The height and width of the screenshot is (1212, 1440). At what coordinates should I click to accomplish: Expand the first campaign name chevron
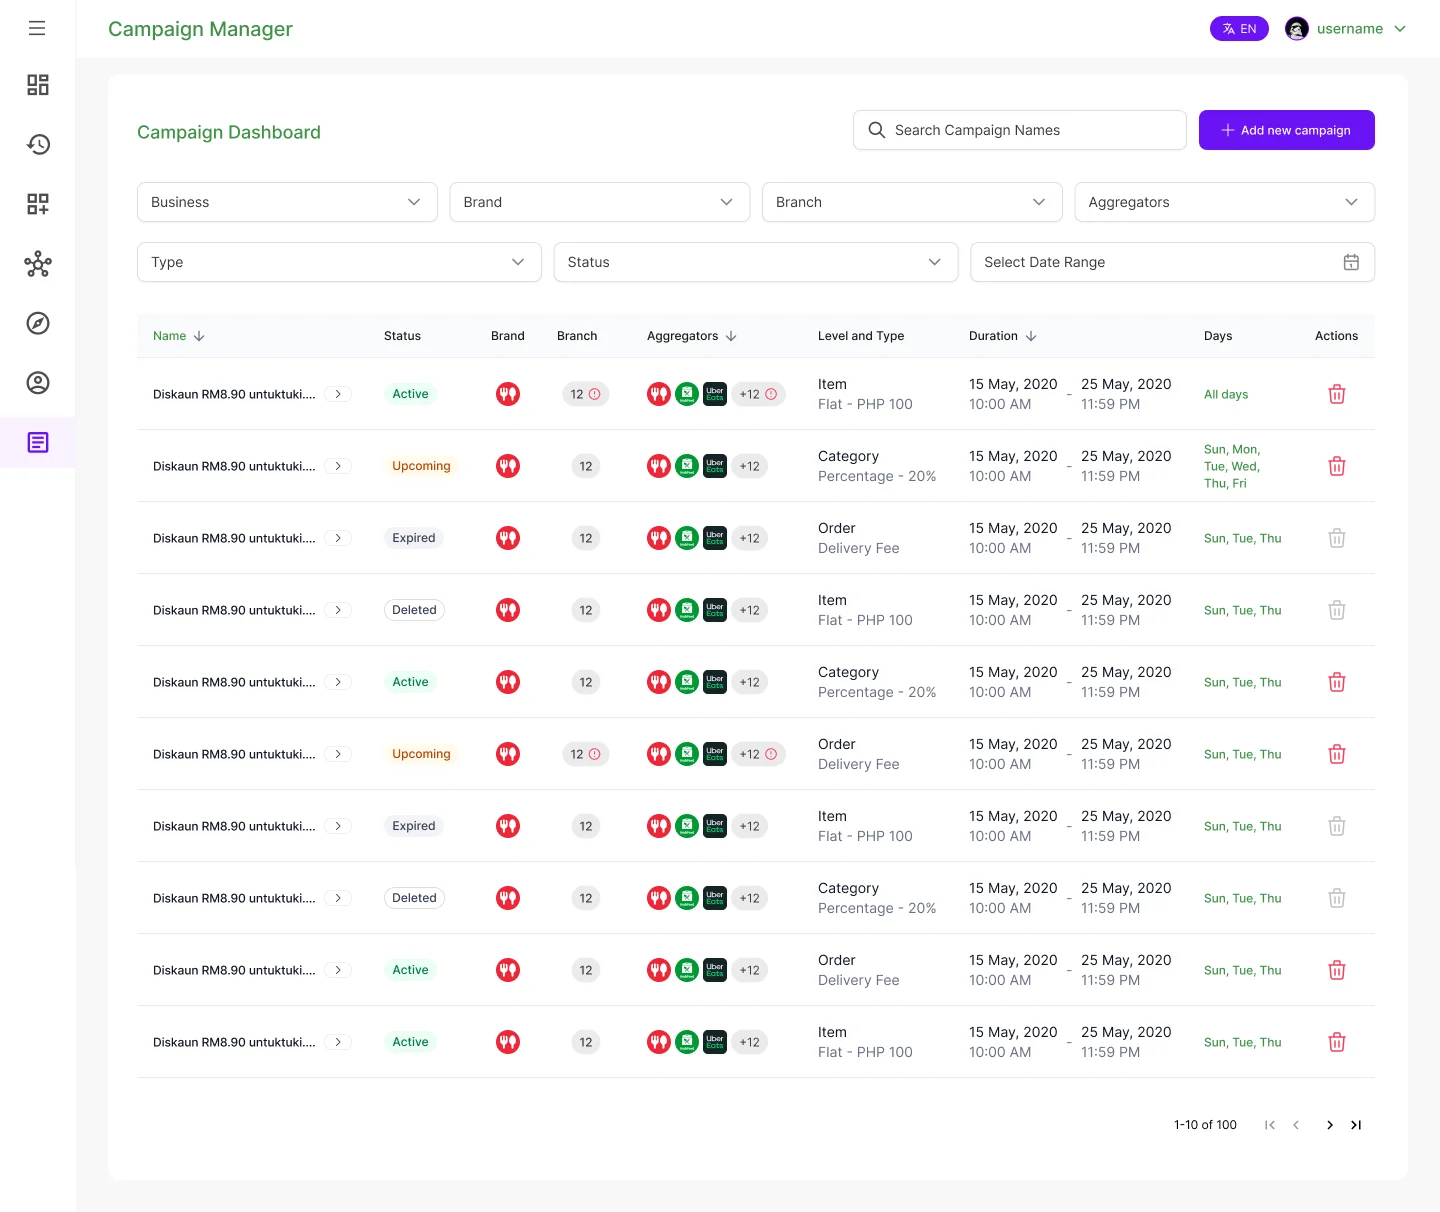(x=338, y=394)
